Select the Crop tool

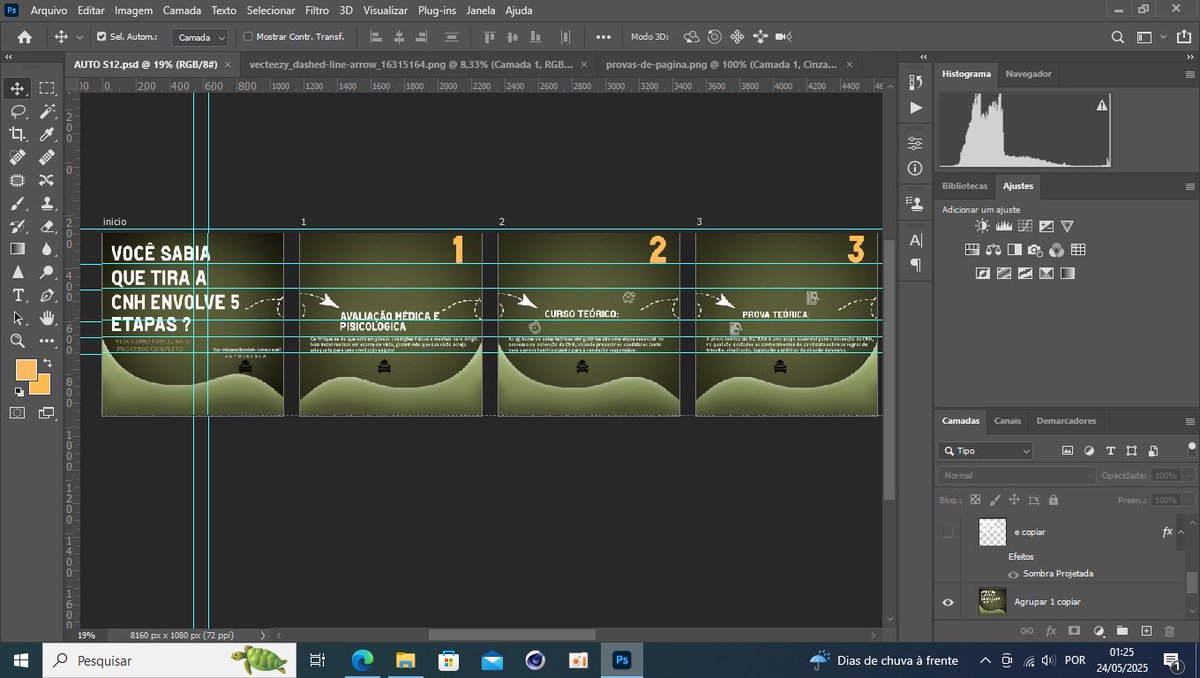(18, 134)
